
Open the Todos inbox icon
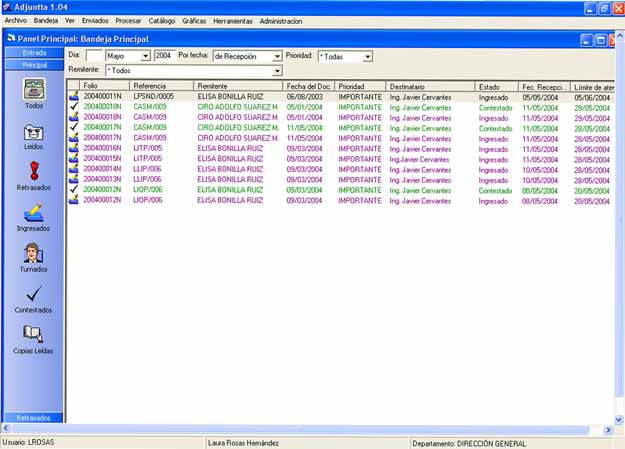(x=34, y=89)
